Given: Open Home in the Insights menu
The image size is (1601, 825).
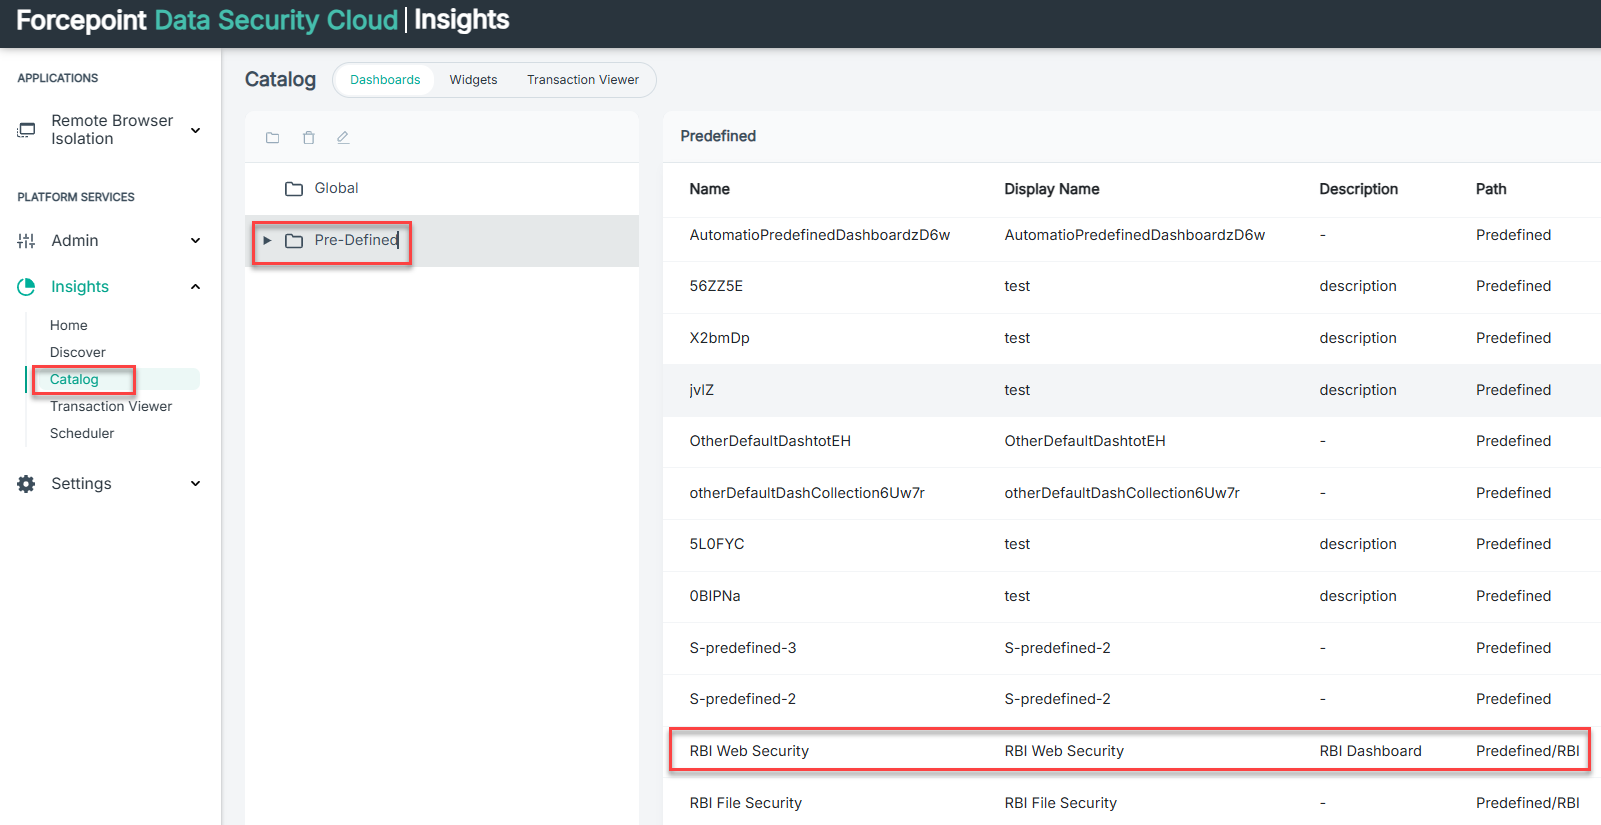Looking at the screenshot, I should pos(69,326).
